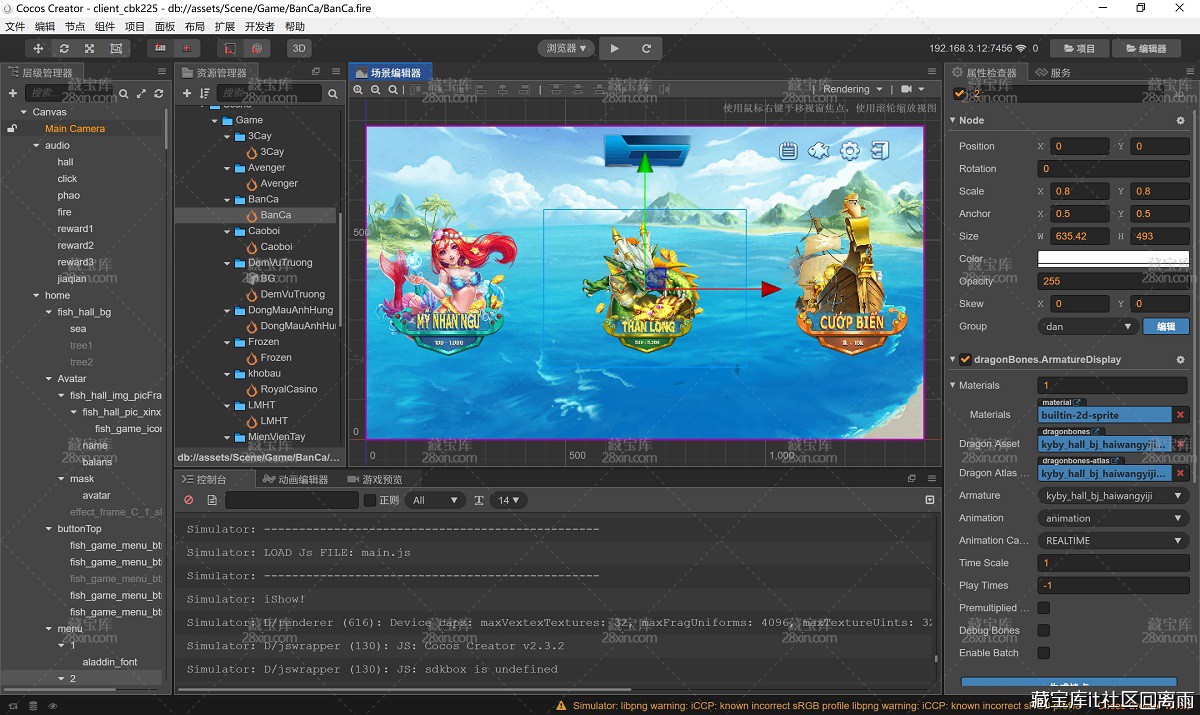The width and height of the screenshot is (1200, 715).
Task: Click the console filter text field
Action: pos(292,500)
